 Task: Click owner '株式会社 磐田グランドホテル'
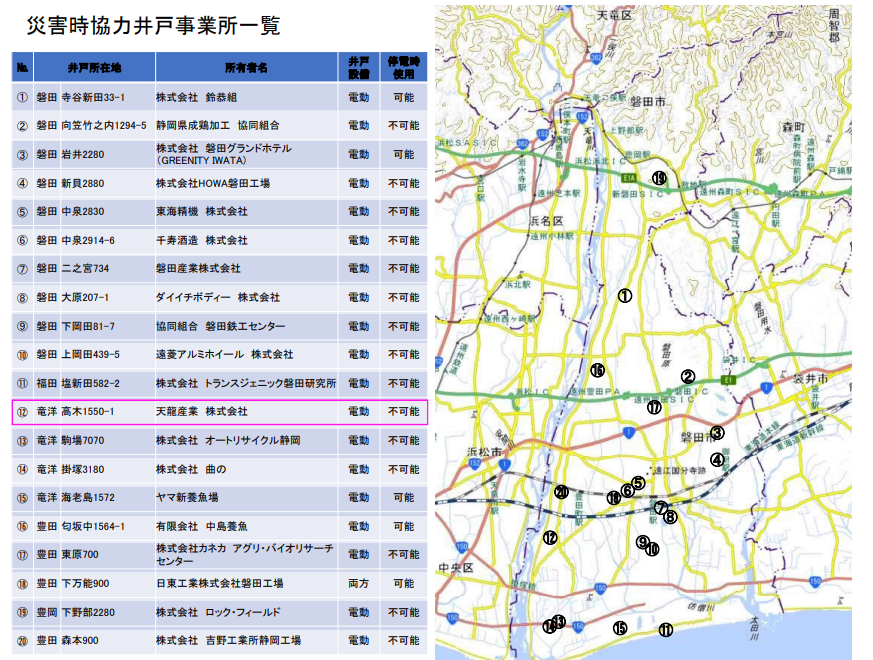[224, 149]
